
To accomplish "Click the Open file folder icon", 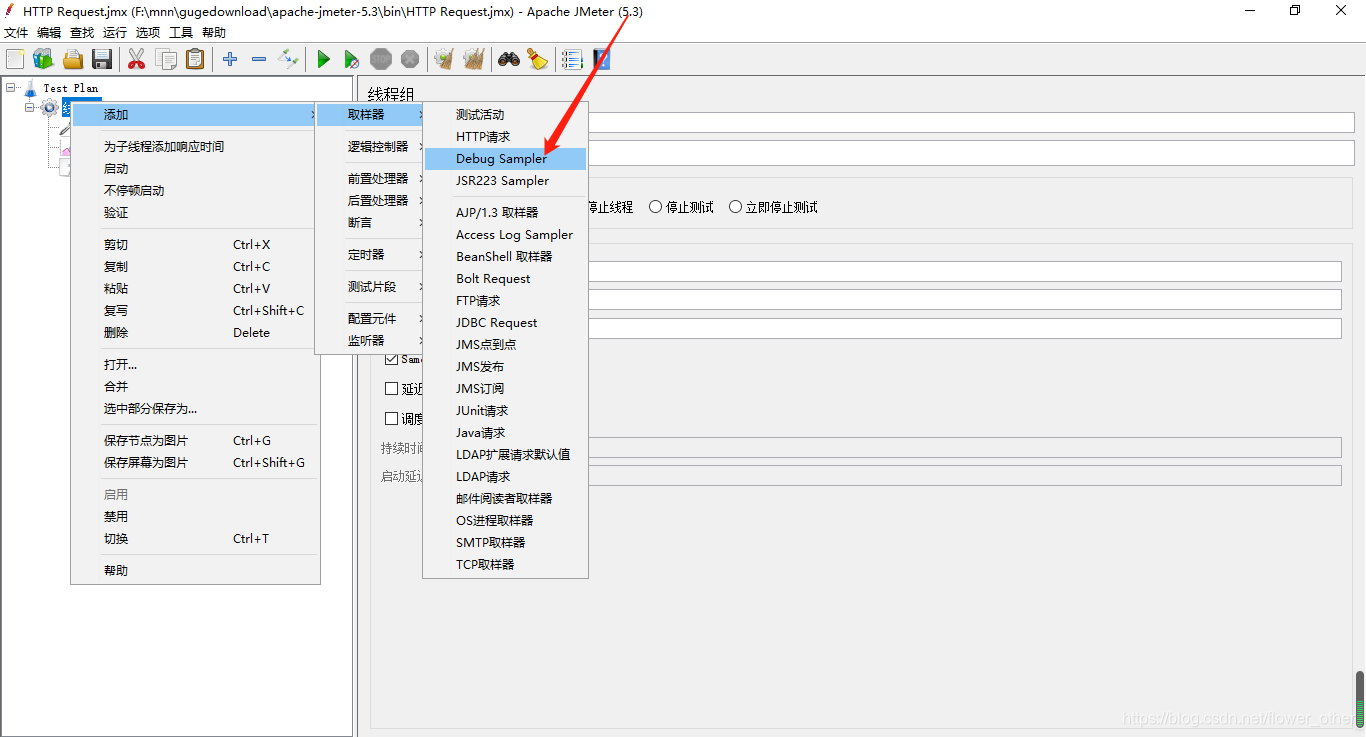I will (73, 59).
